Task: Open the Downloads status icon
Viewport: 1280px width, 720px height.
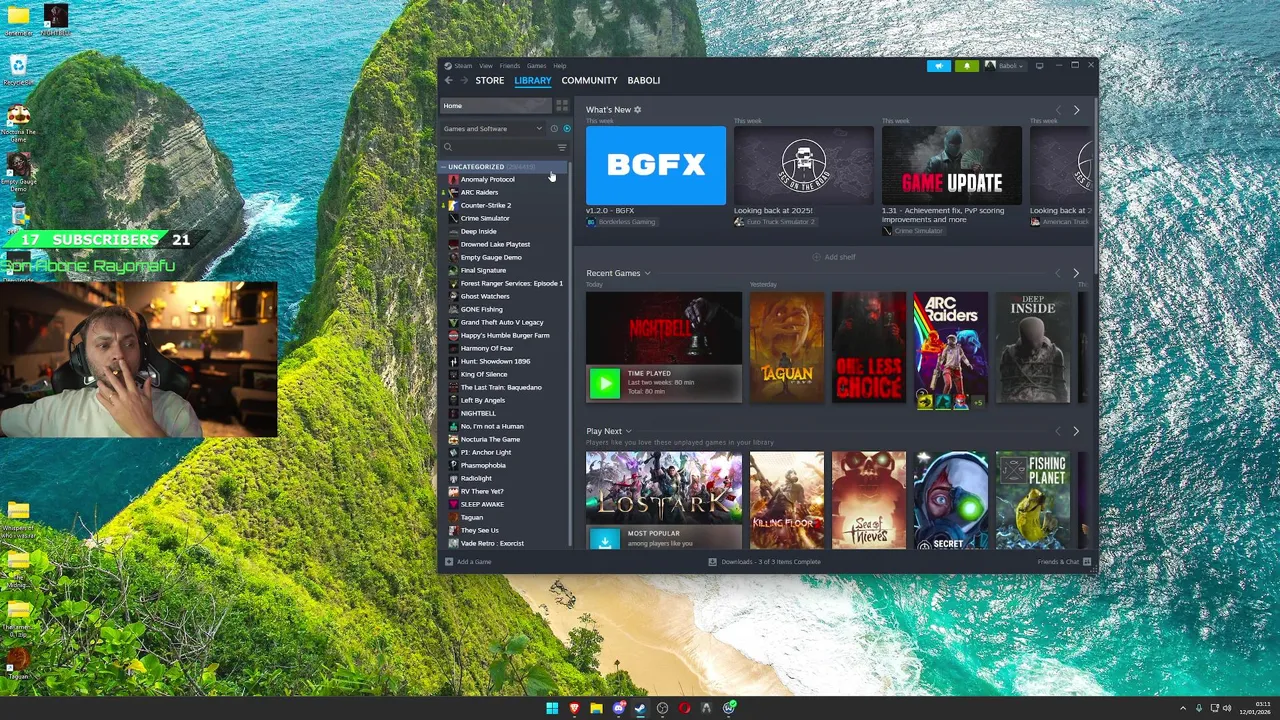Action: pos(712,562)
